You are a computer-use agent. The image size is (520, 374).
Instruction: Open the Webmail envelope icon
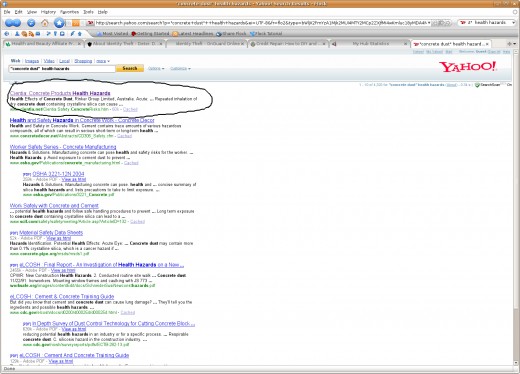click(38, 34)
